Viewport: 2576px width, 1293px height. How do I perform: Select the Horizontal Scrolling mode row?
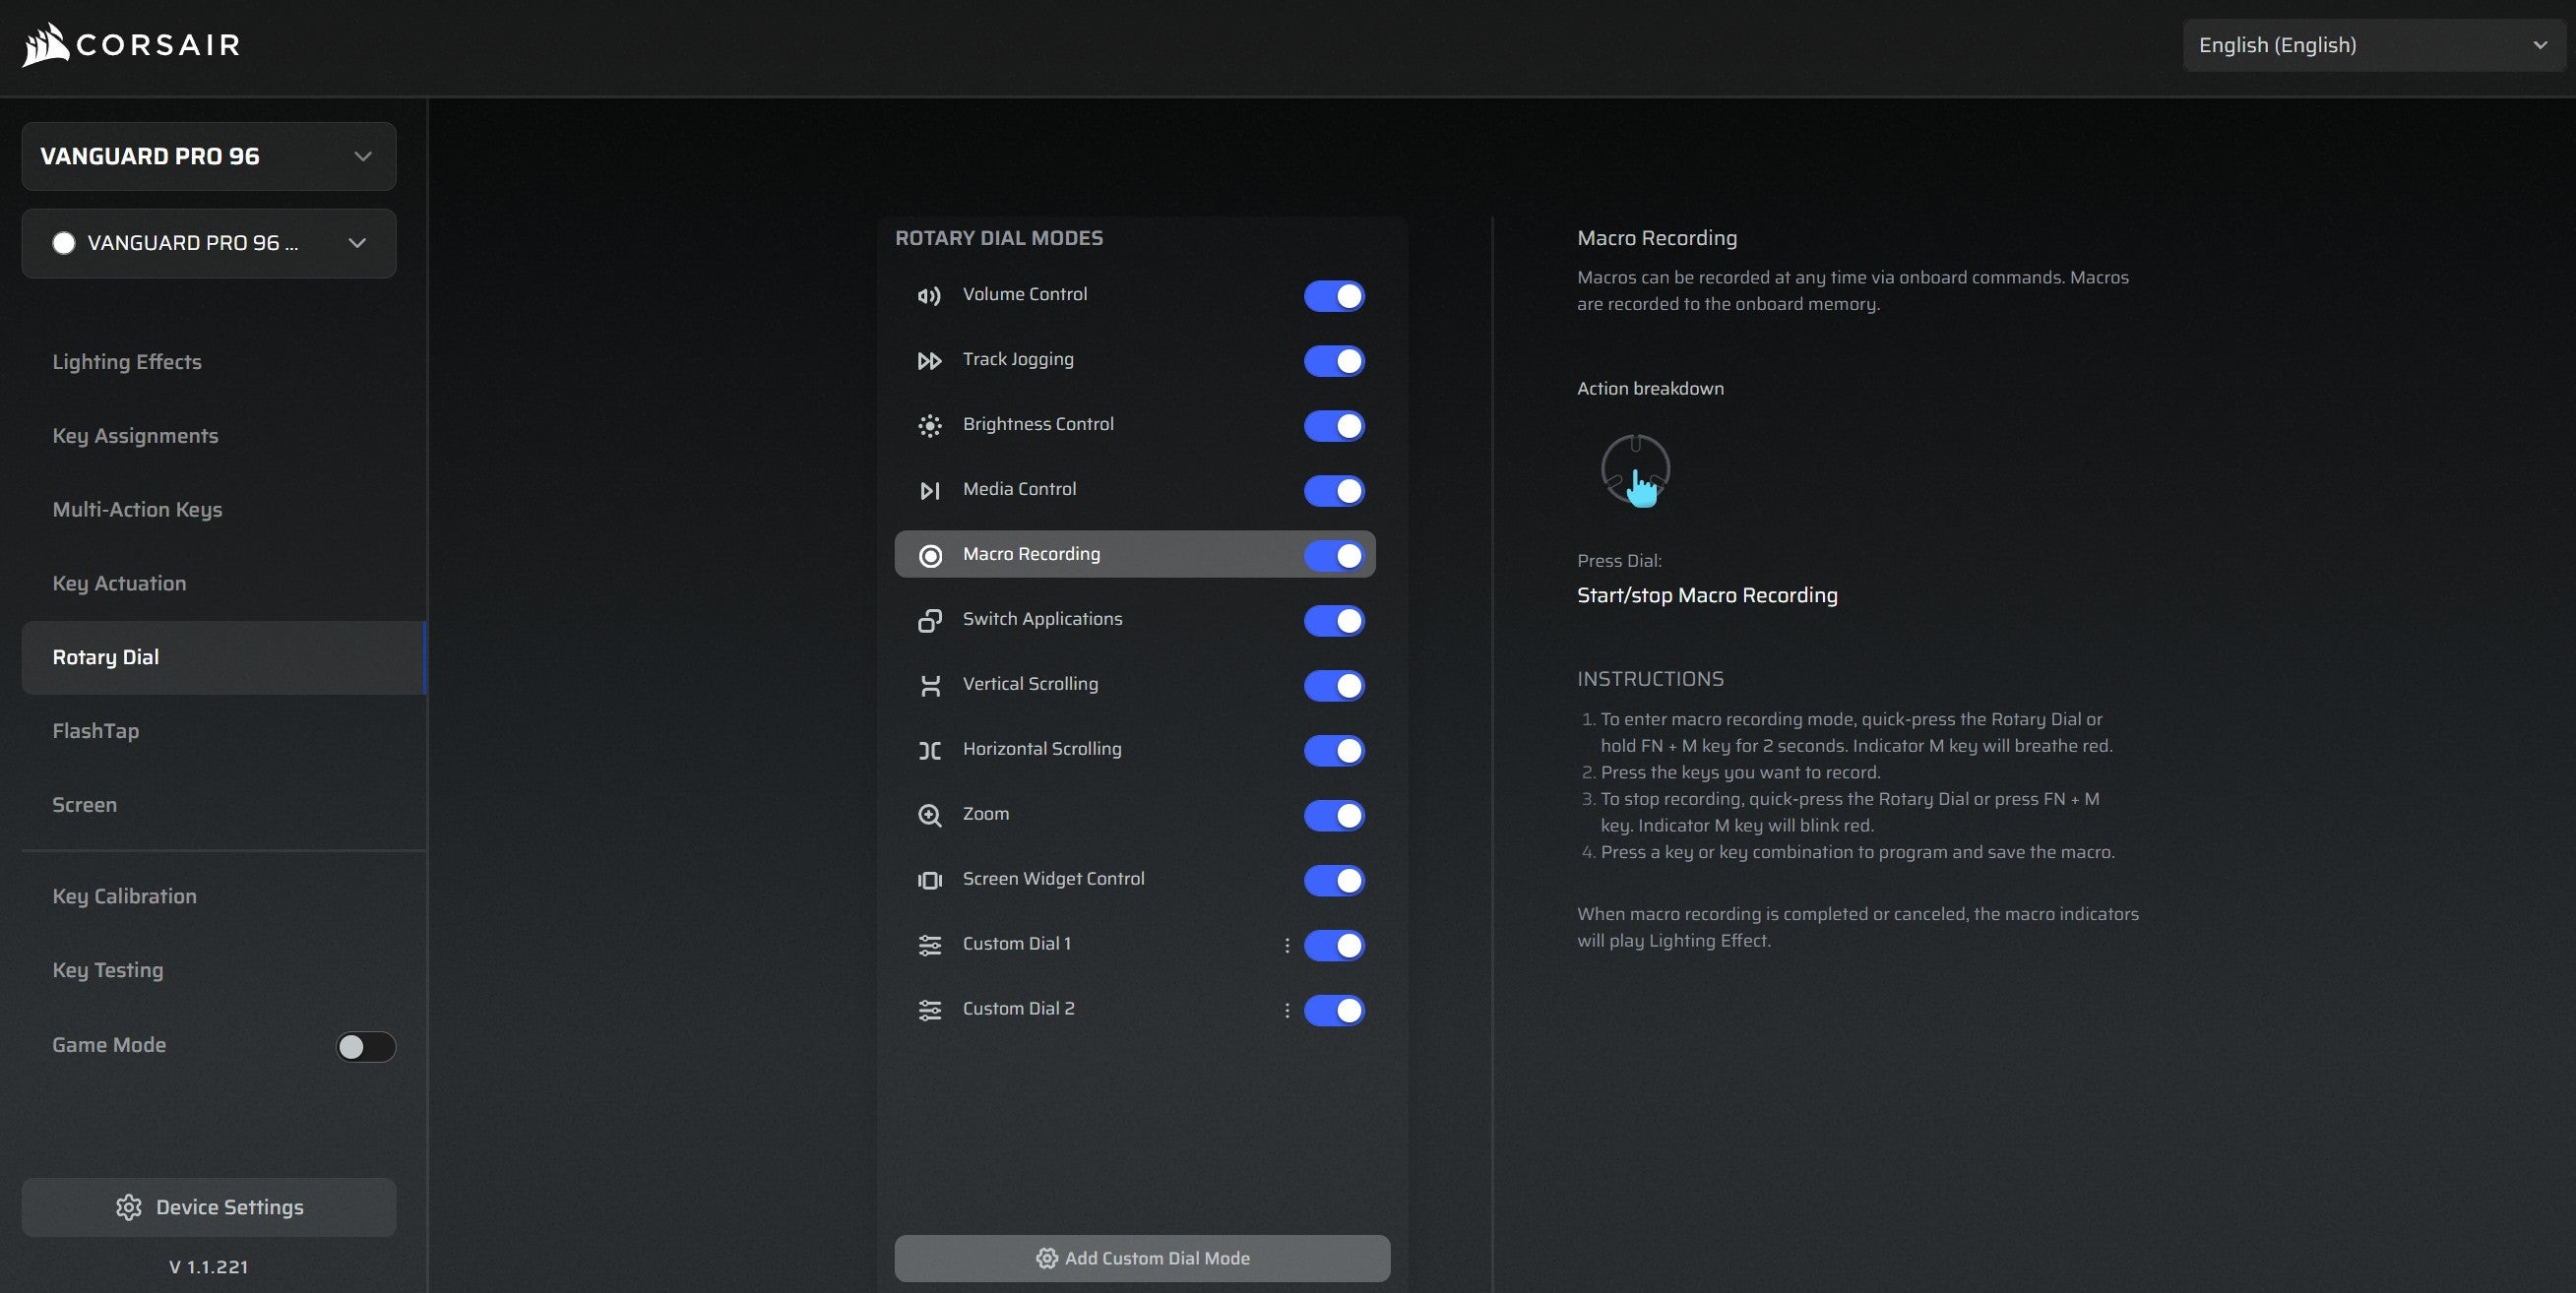(x=1090, y=750)
